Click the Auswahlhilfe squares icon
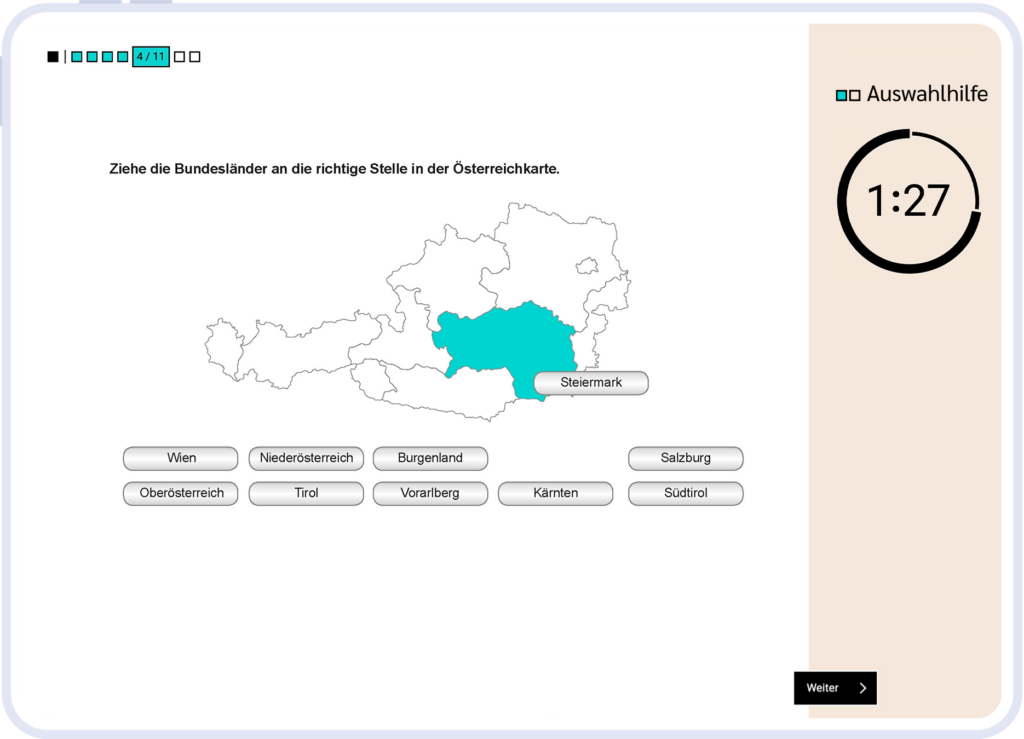Image resolution: width=1024 pixels, height=739 pixels. [x=848, y=95]
